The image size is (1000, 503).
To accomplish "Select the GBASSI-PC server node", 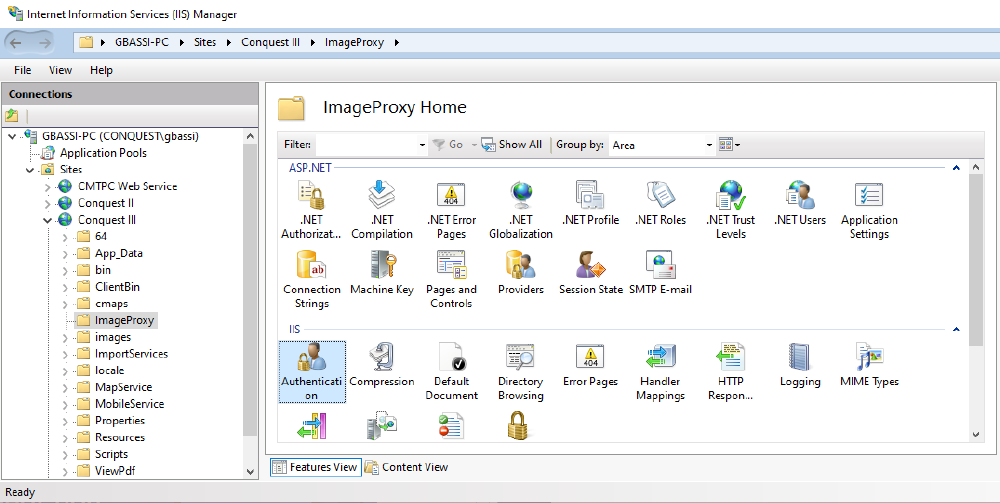I will [x=112, y=136].
